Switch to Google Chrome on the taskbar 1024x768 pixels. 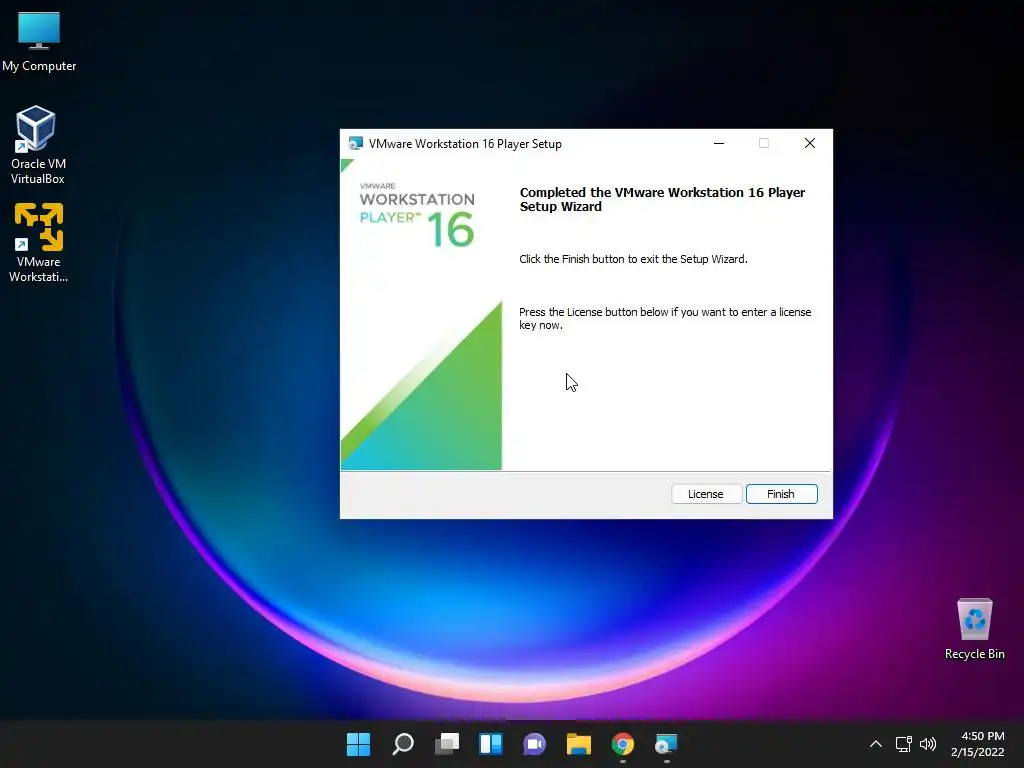point(622,744)
